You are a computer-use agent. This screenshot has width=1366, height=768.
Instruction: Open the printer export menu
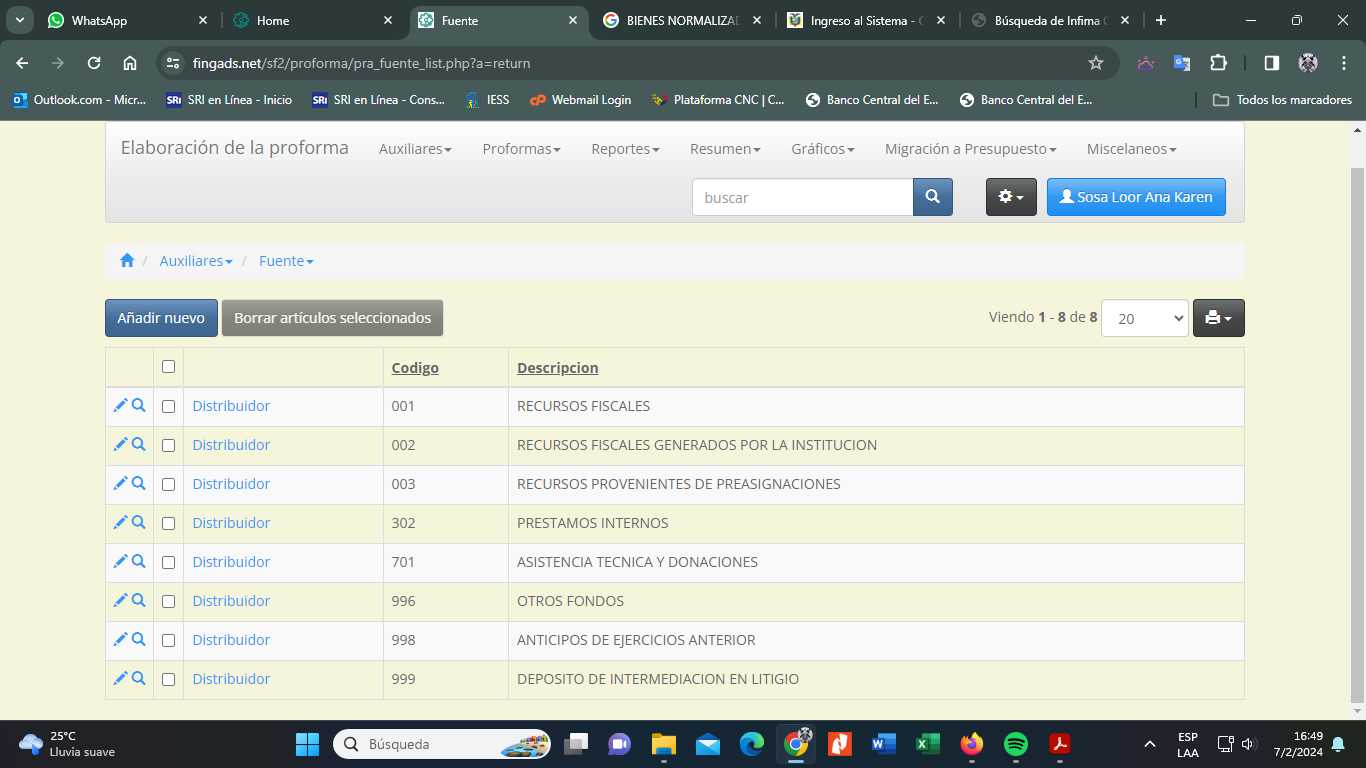tap(1218, 318)
